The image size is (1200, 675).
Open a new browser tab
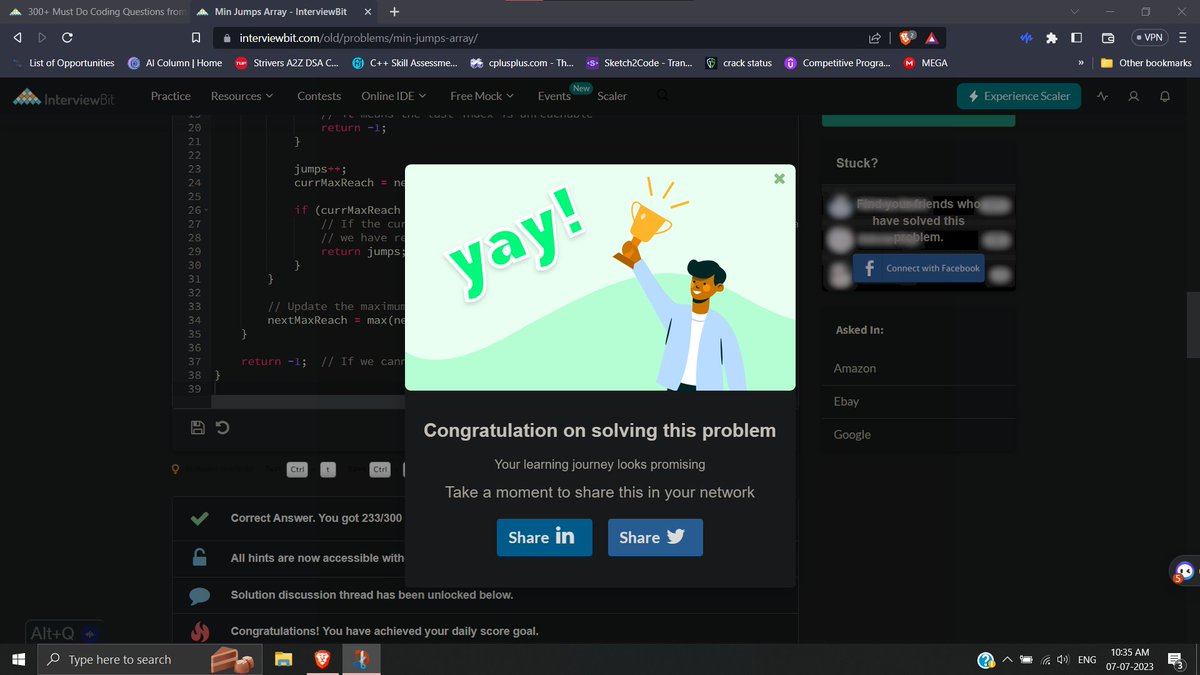(x=394, y=12)
